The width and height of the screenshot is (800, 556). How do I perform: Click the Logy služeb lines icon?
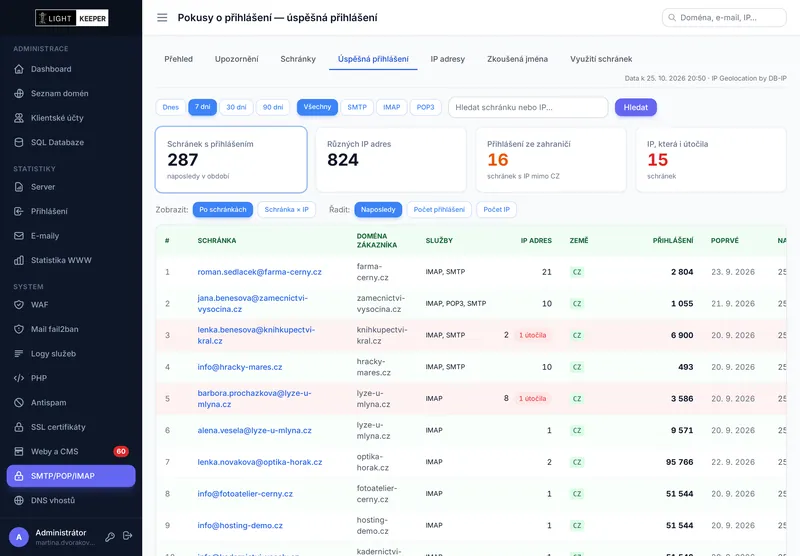[19, 353]
